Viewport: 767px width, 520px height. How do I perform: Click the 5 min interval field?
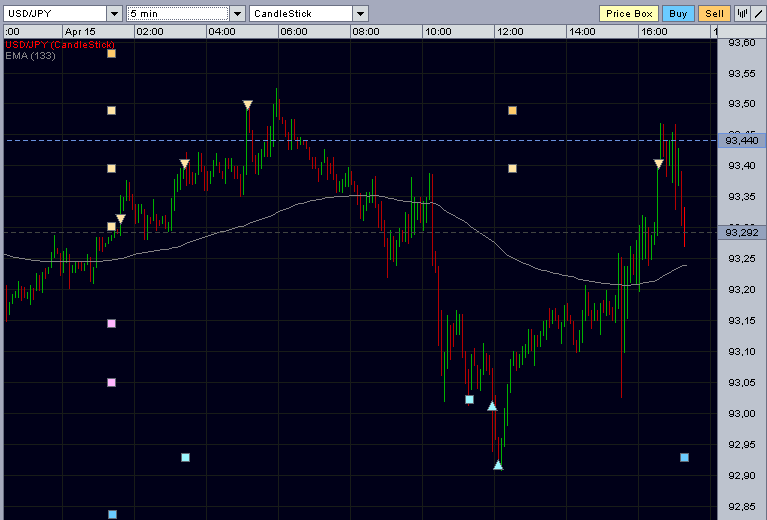point(178,14)
